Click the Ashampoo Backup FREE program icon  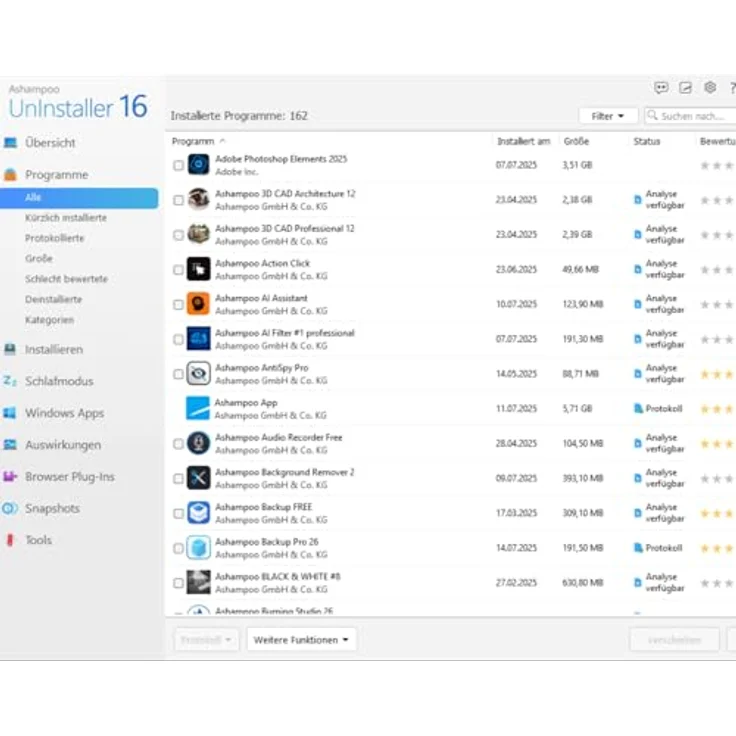[x=199, y=513]
